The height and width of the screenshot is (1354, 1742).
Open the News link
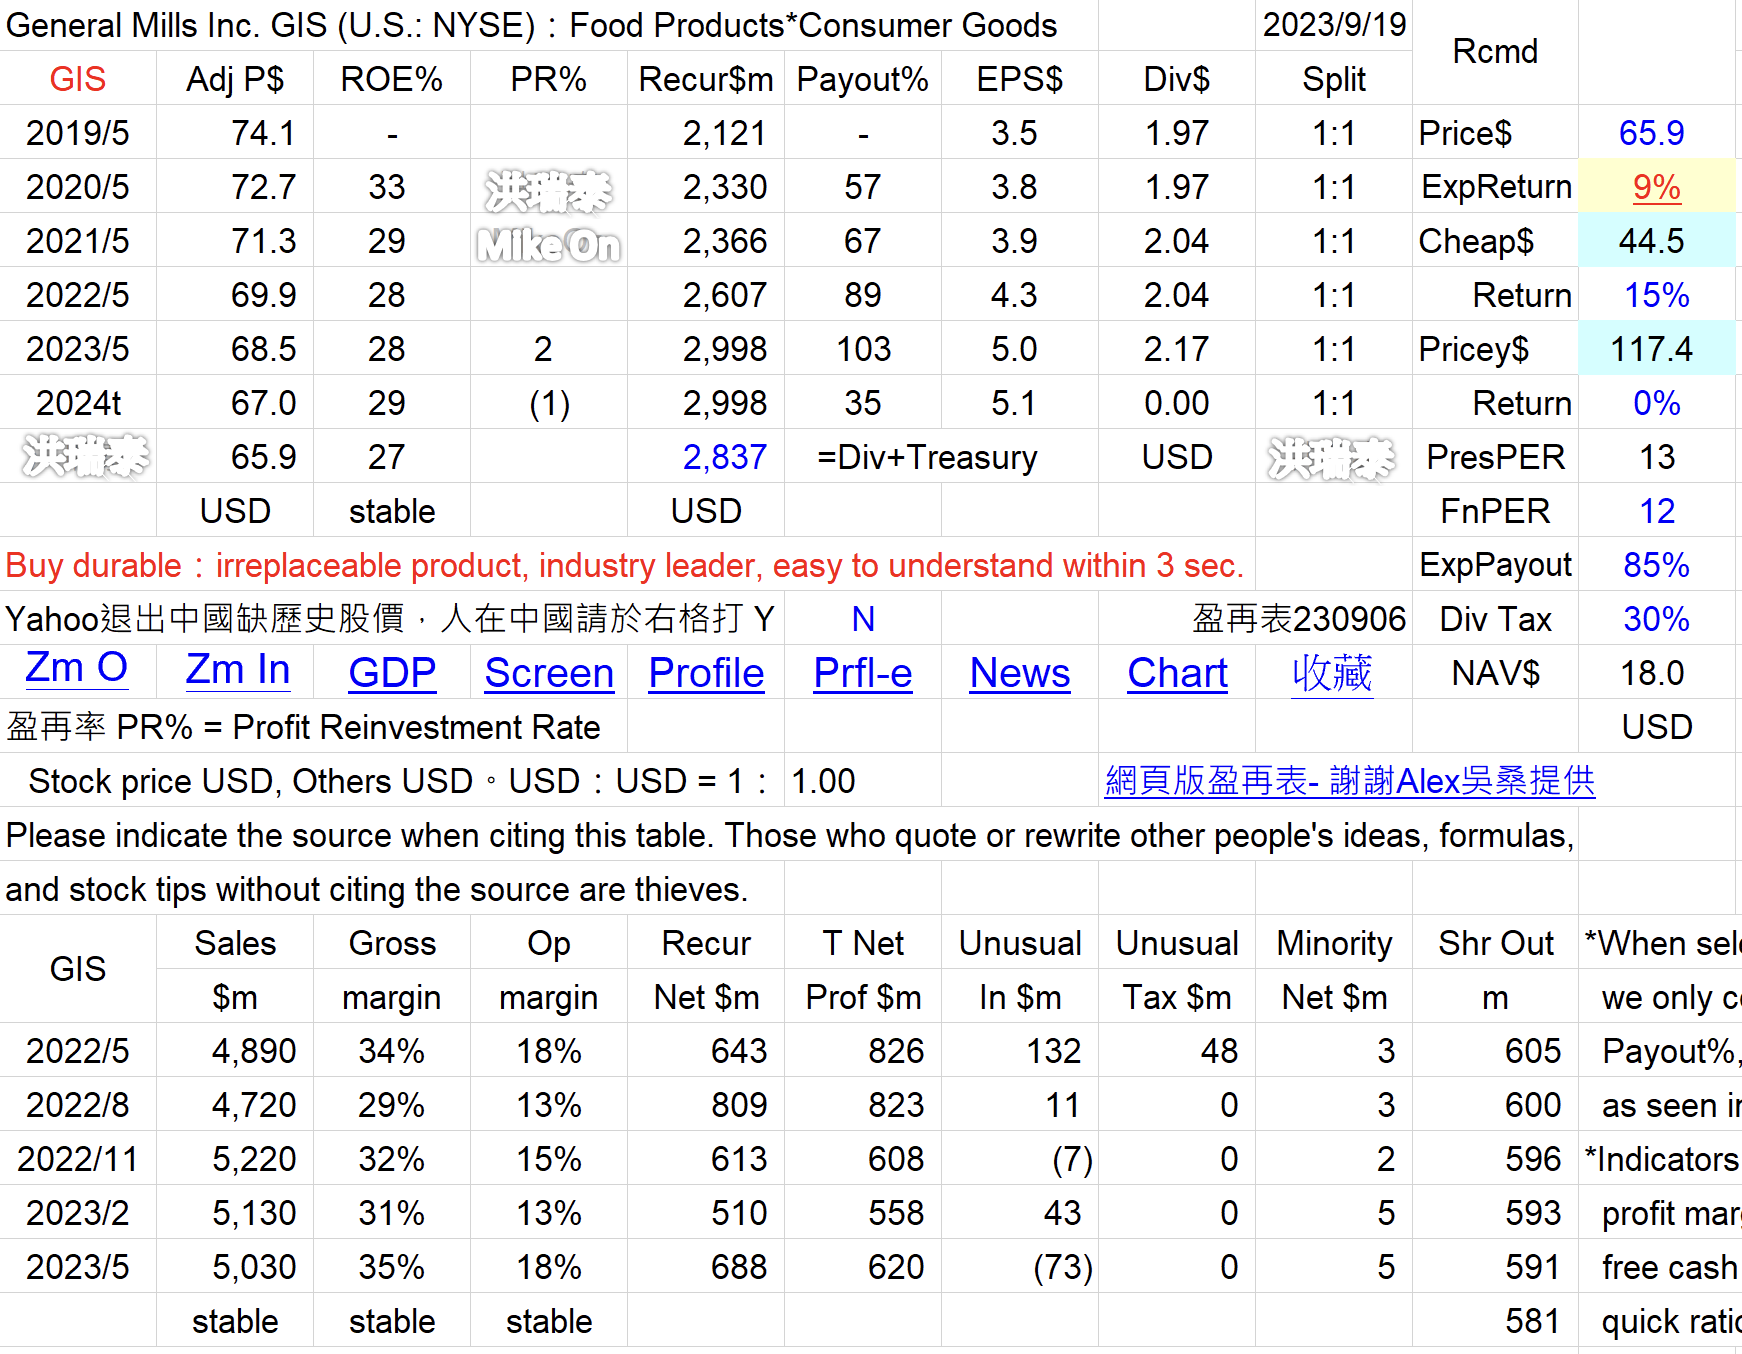(1020, 673)
